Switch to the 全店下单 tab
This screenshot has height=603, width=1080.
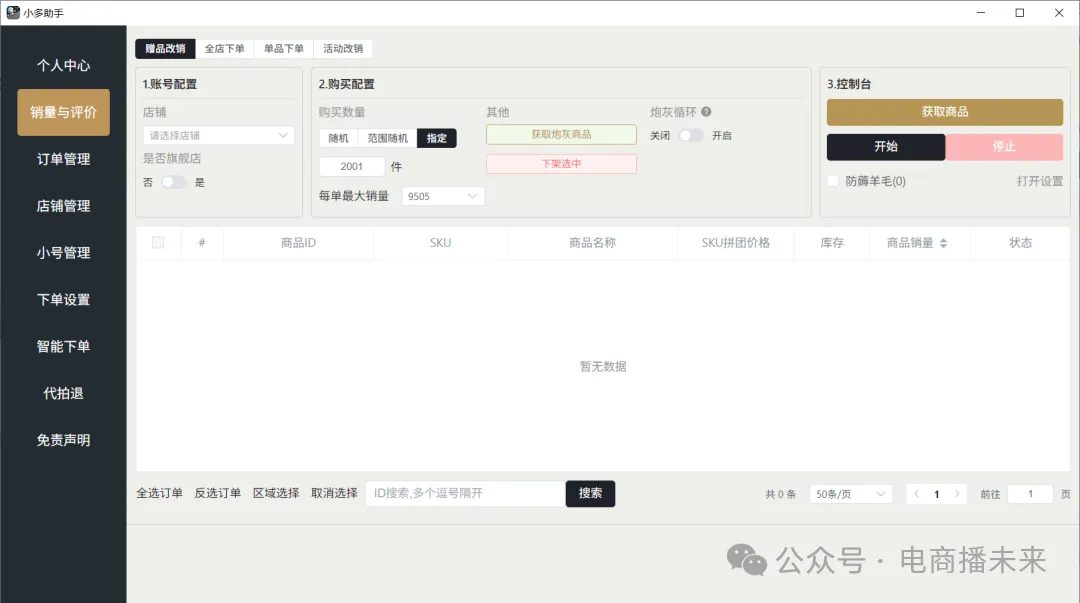[x=224, y=48]
